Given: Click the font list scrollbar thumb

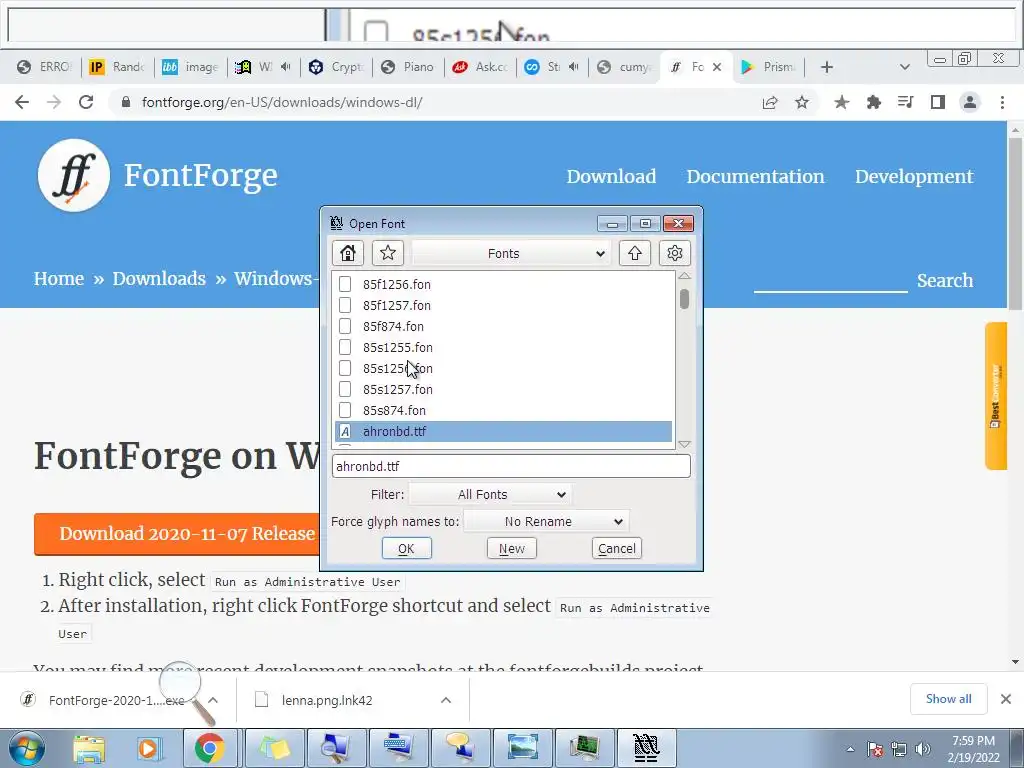Looking at the screenshot, I should 684,299.
